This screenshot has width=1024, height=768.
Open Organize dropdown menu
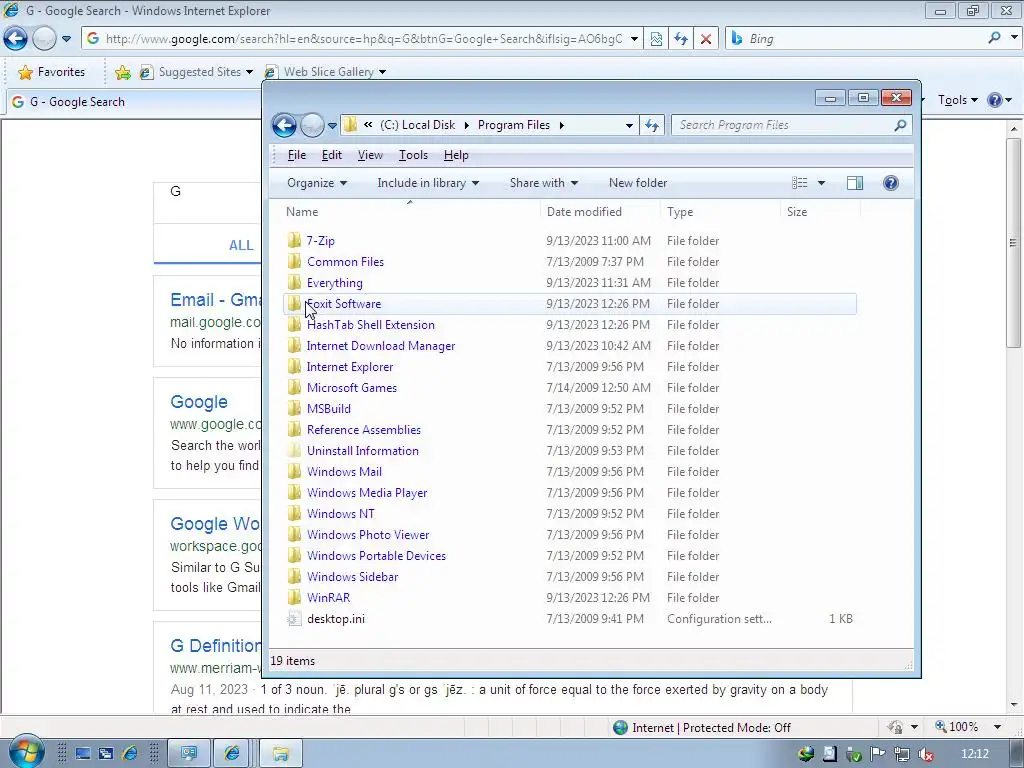point(317,183)
